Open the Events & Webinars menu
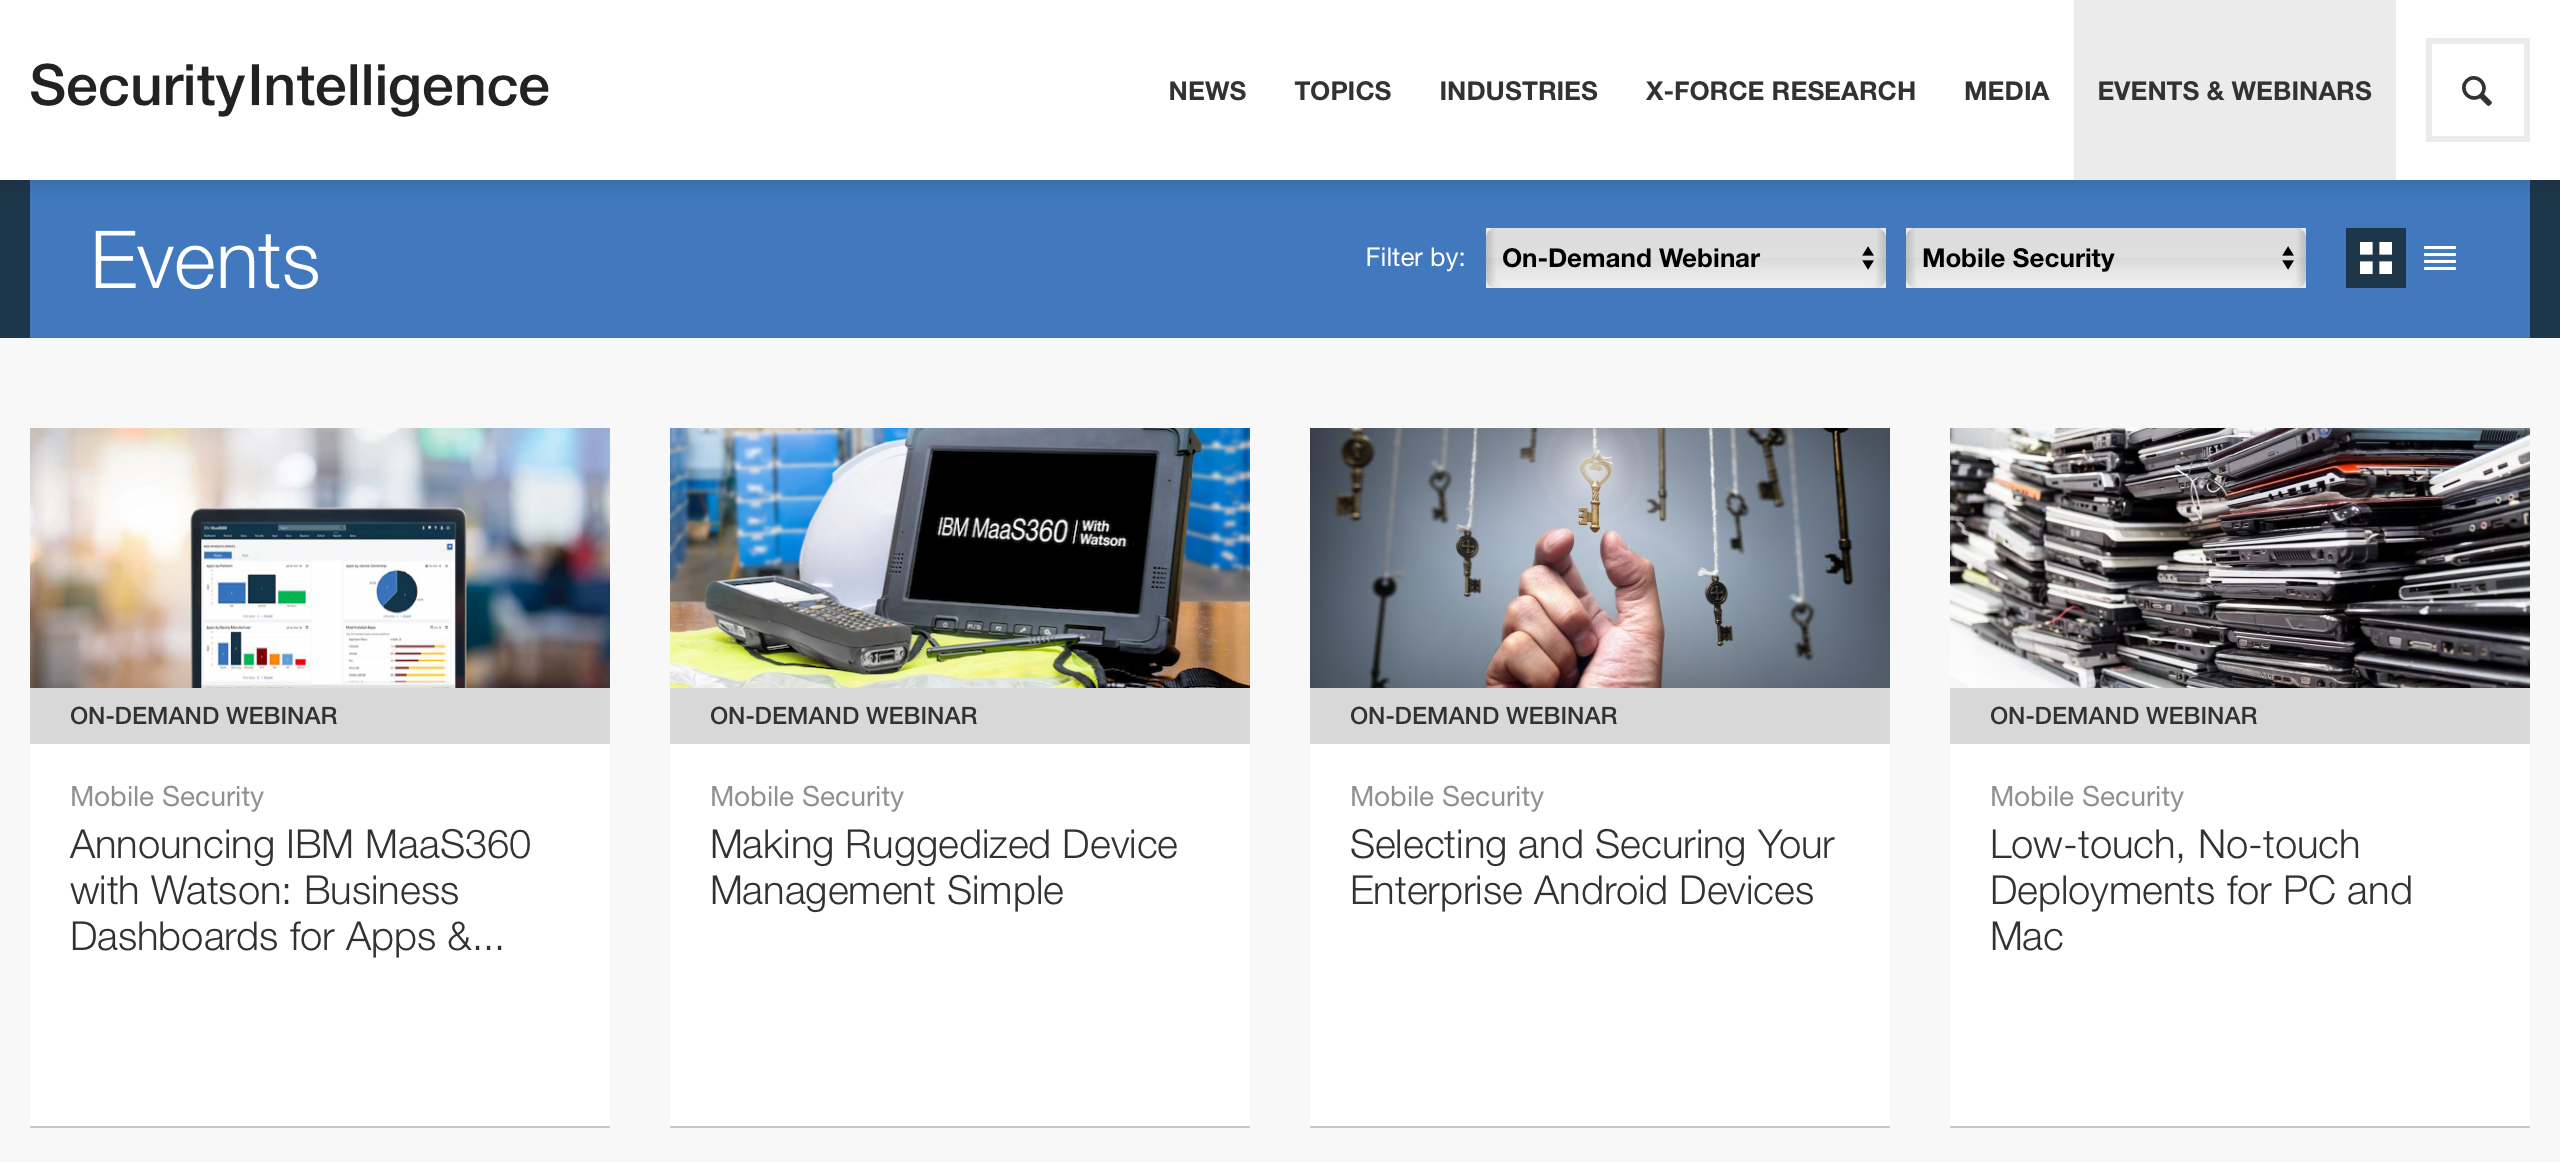This screenshot has height=1162, width=2560. 2234,91
